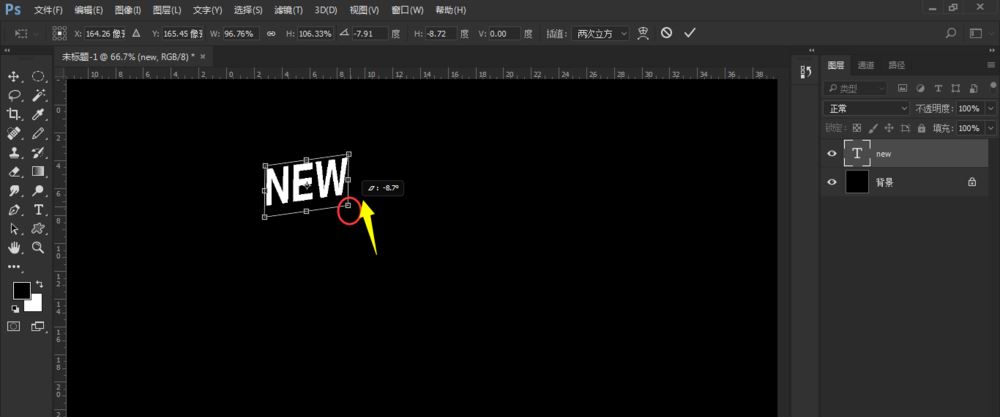Open the 窗口(W) menu
Screen dimensions: 1000x417
(x=407, y=10)
